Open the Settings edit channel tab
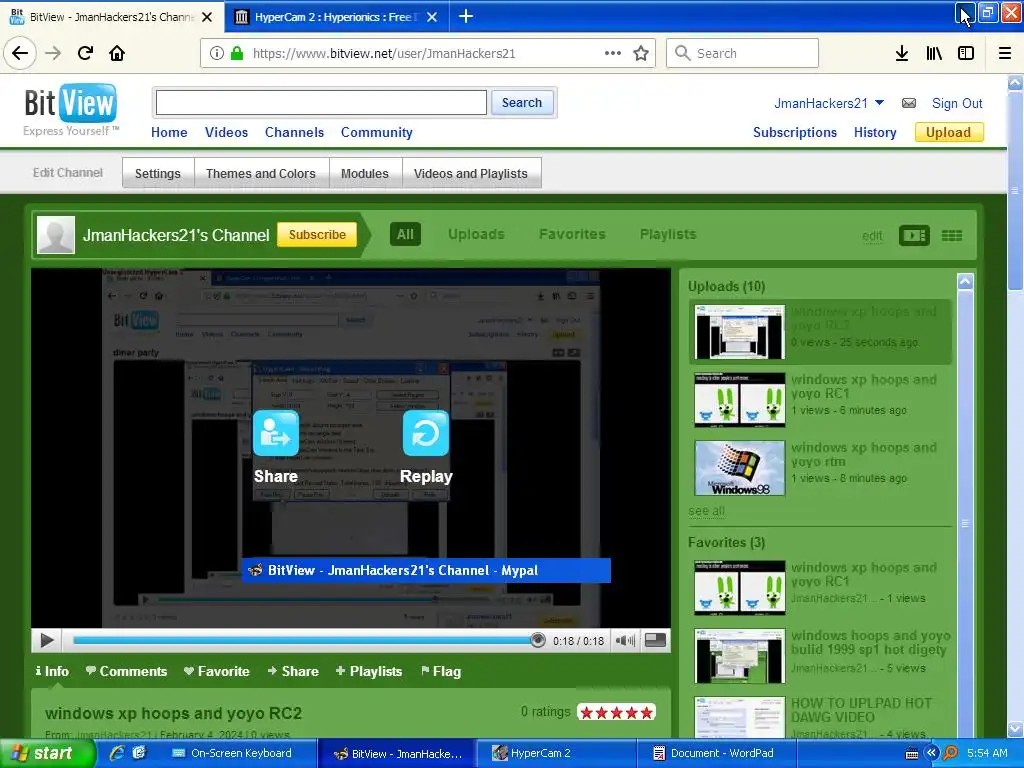The image size is (1024, 768). (x=157, y=173)
